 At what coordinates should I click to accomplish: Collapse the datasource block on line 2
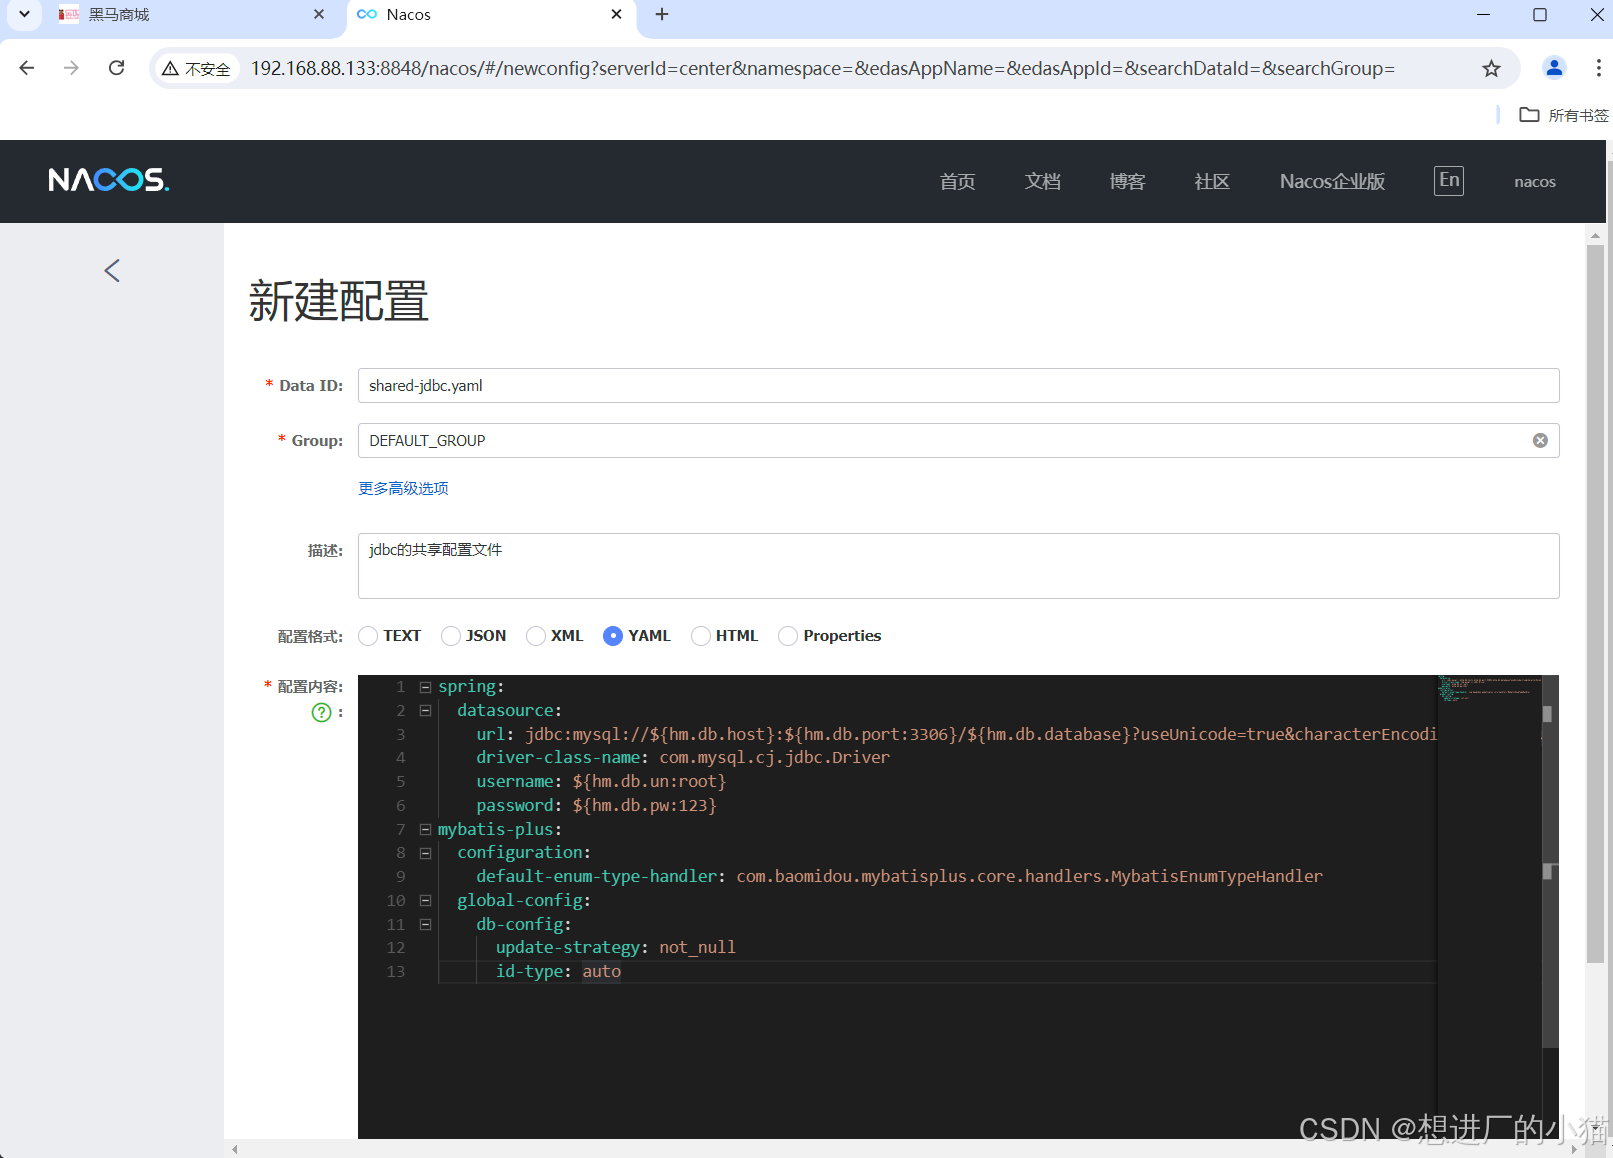click(425, 711)
